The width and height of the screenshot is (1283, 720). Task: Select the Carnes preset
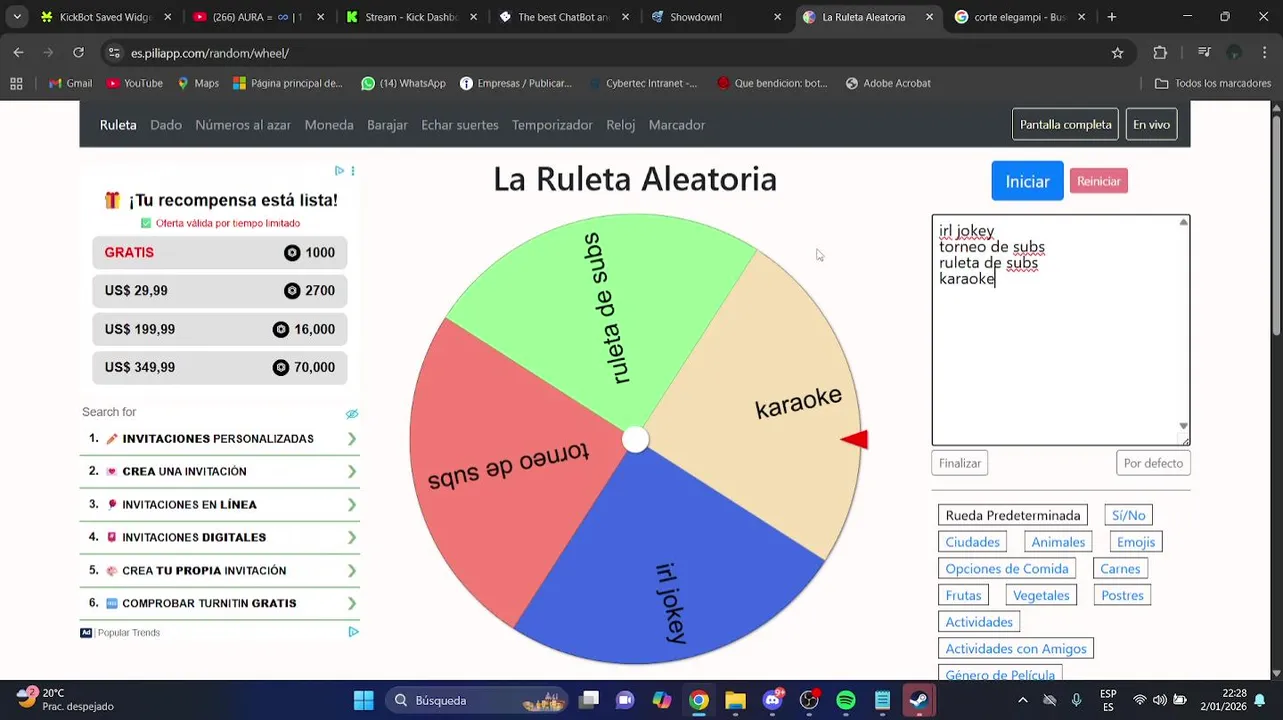pos(1120,568)
